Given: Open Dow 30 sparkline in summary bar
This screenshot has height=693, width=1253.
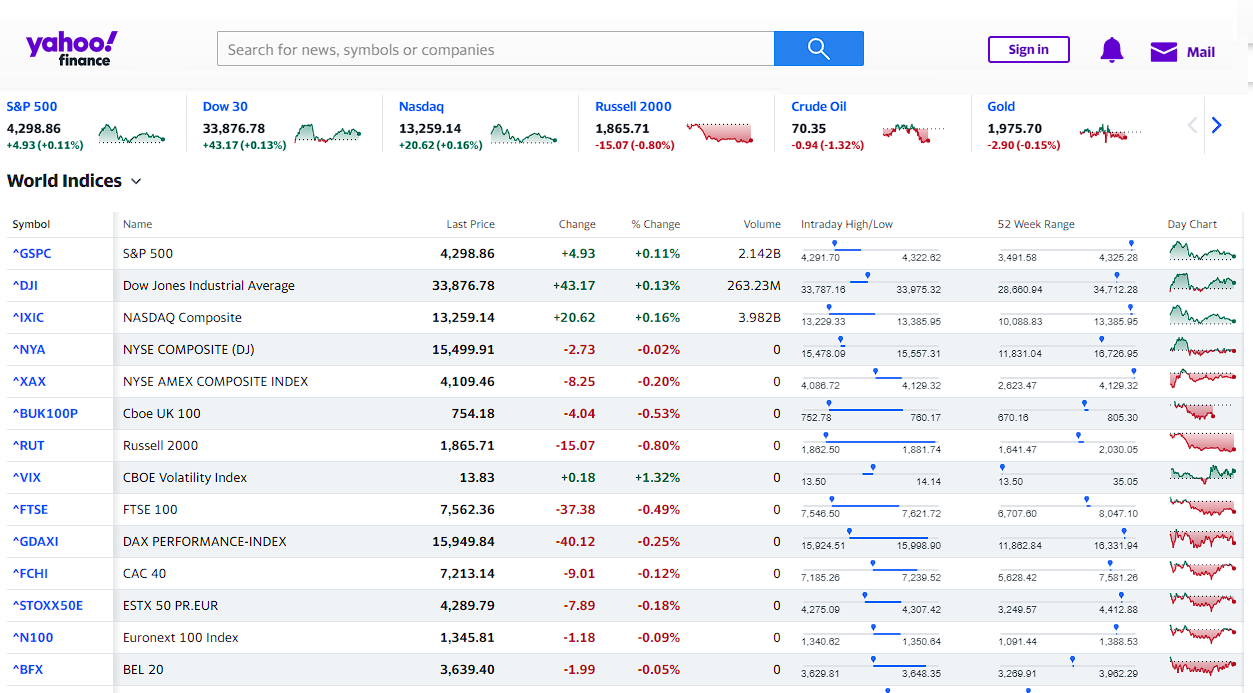Looking at the screenshot, I should pos(328,134).
